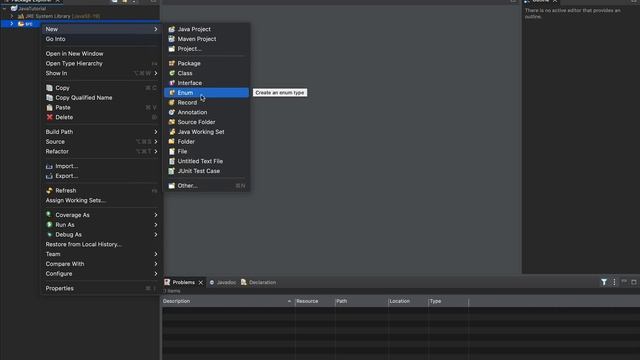Screen dimensions: 640x360
Task: Expand the Compare With submenu arrow
Action: coord(156,264)
